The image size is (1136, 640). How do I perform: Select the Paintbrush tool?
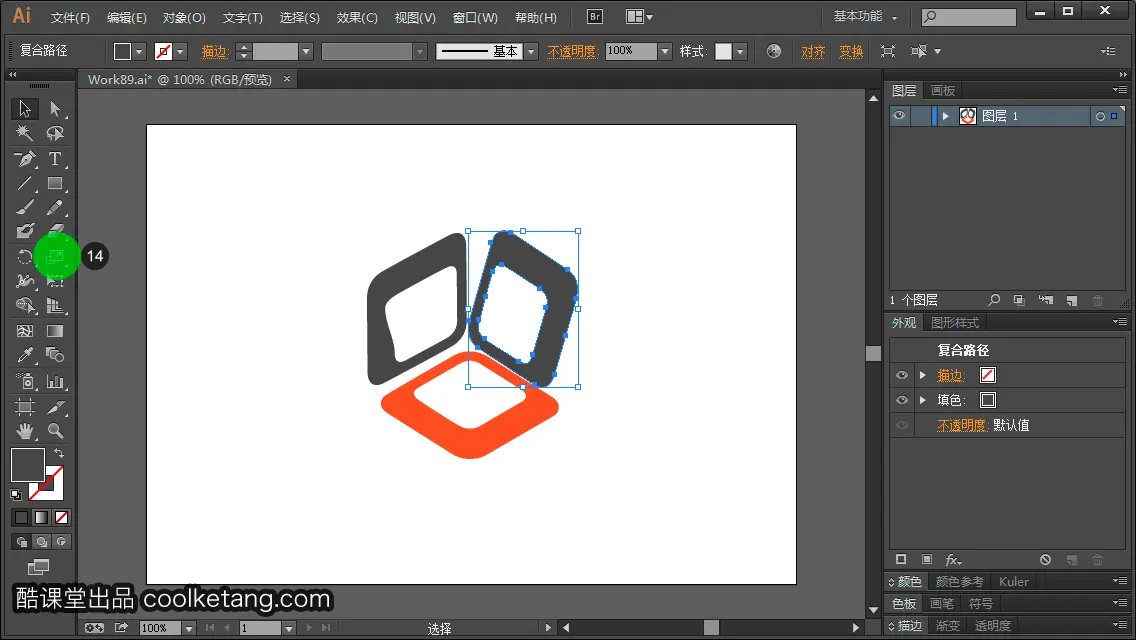tap(25, 208)
